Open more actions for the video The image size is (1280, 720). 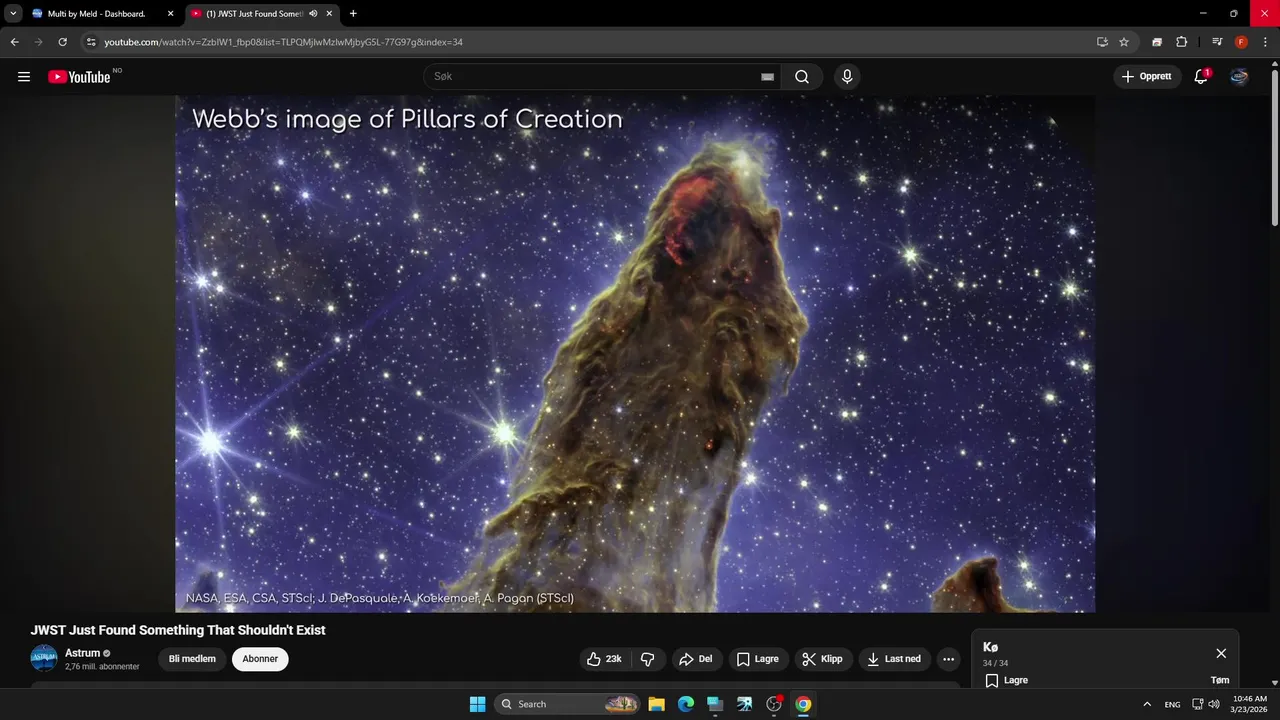click(948, 659)
